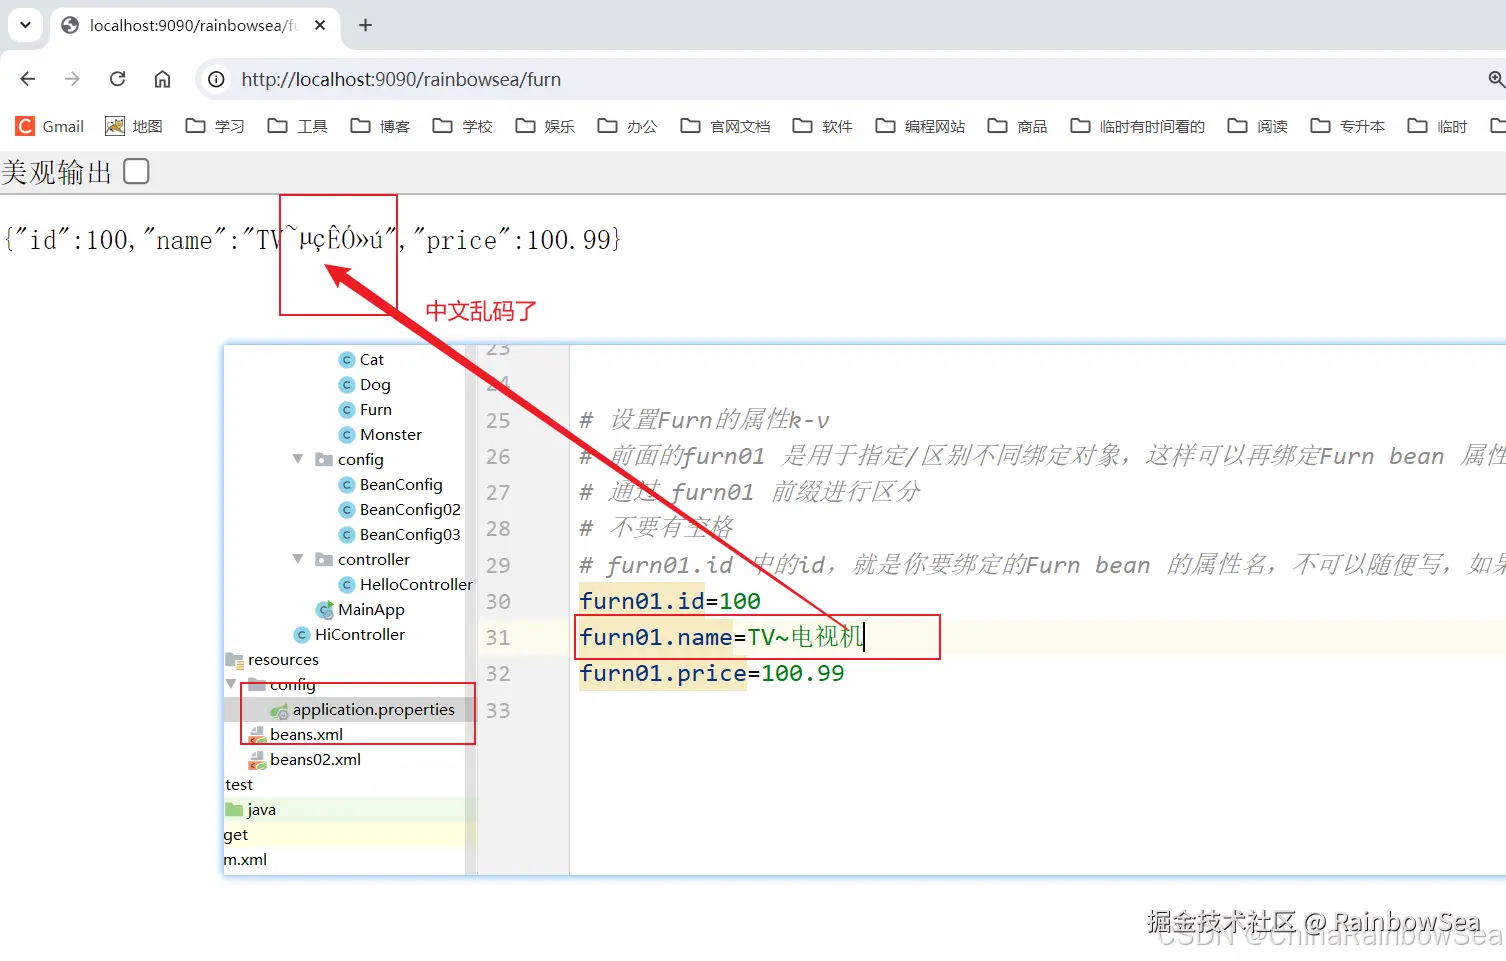Open the Gmail bookmark

pyautogui.click(x=50, y=126)
